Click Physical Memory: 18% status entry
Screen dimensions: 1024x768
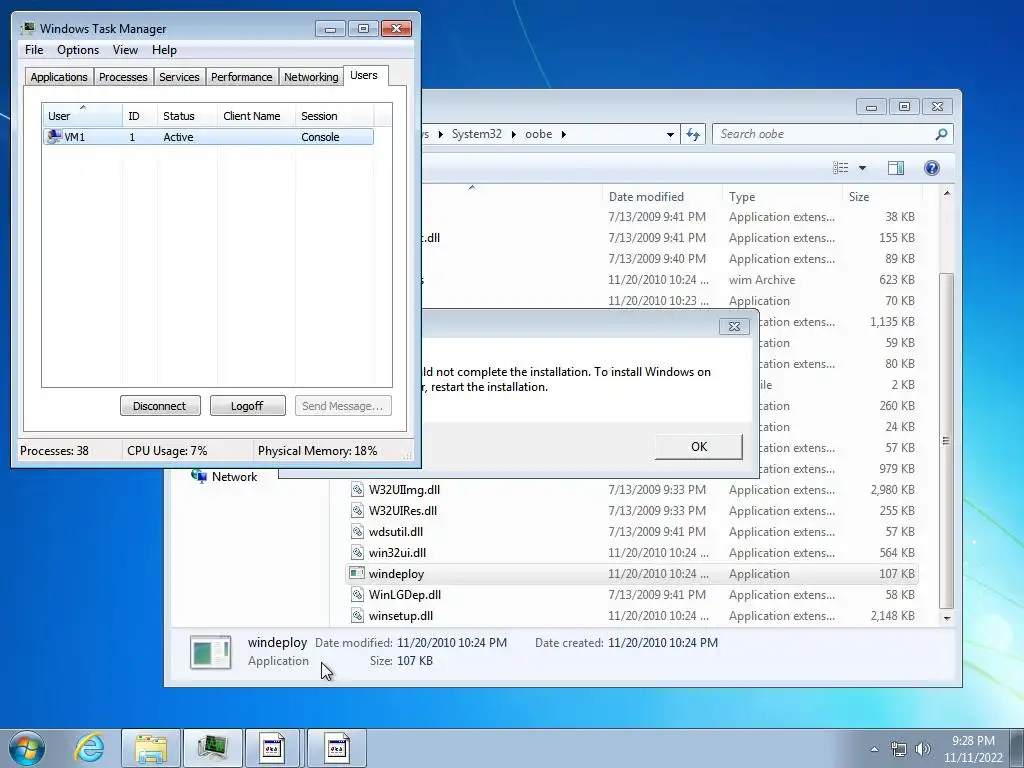317,451
